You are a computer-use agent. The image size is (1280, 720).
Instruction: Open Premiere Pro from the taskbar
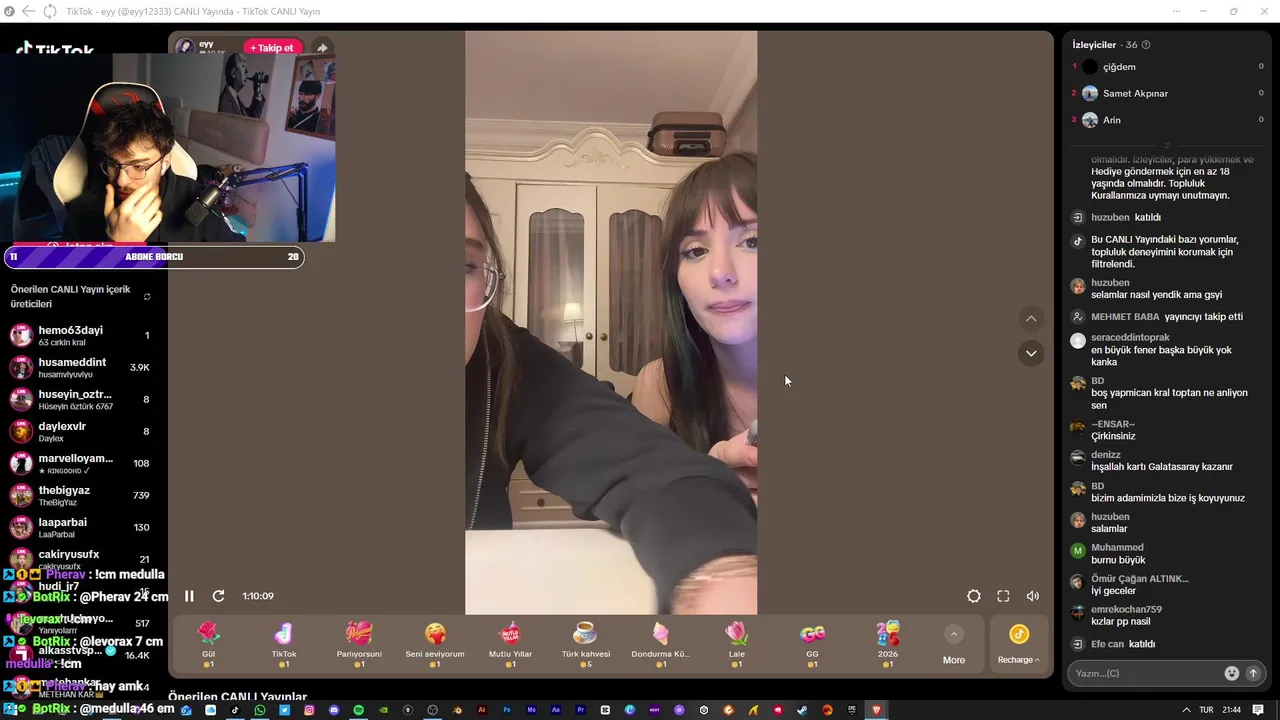[581, 710]
